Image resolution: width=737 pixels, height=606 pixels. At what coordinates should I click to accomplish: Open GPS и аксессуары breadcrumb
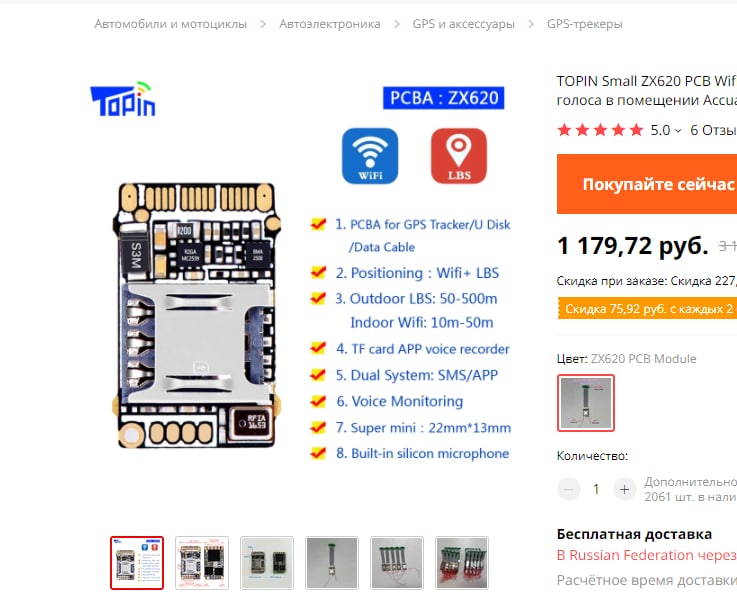coord(463,24)
